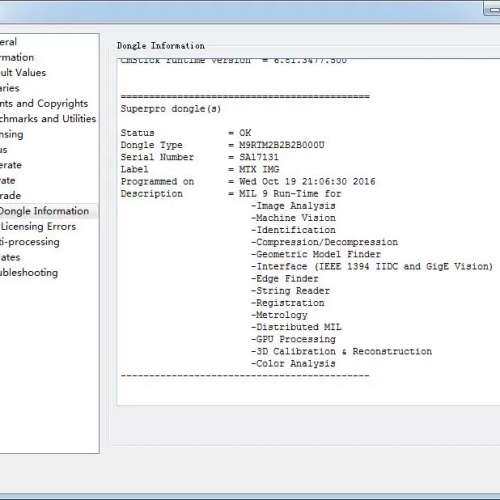The height and width of the screenshot is (500, 500).
Task: Click the '-Machine Vision' line
Action: (293, 218)
